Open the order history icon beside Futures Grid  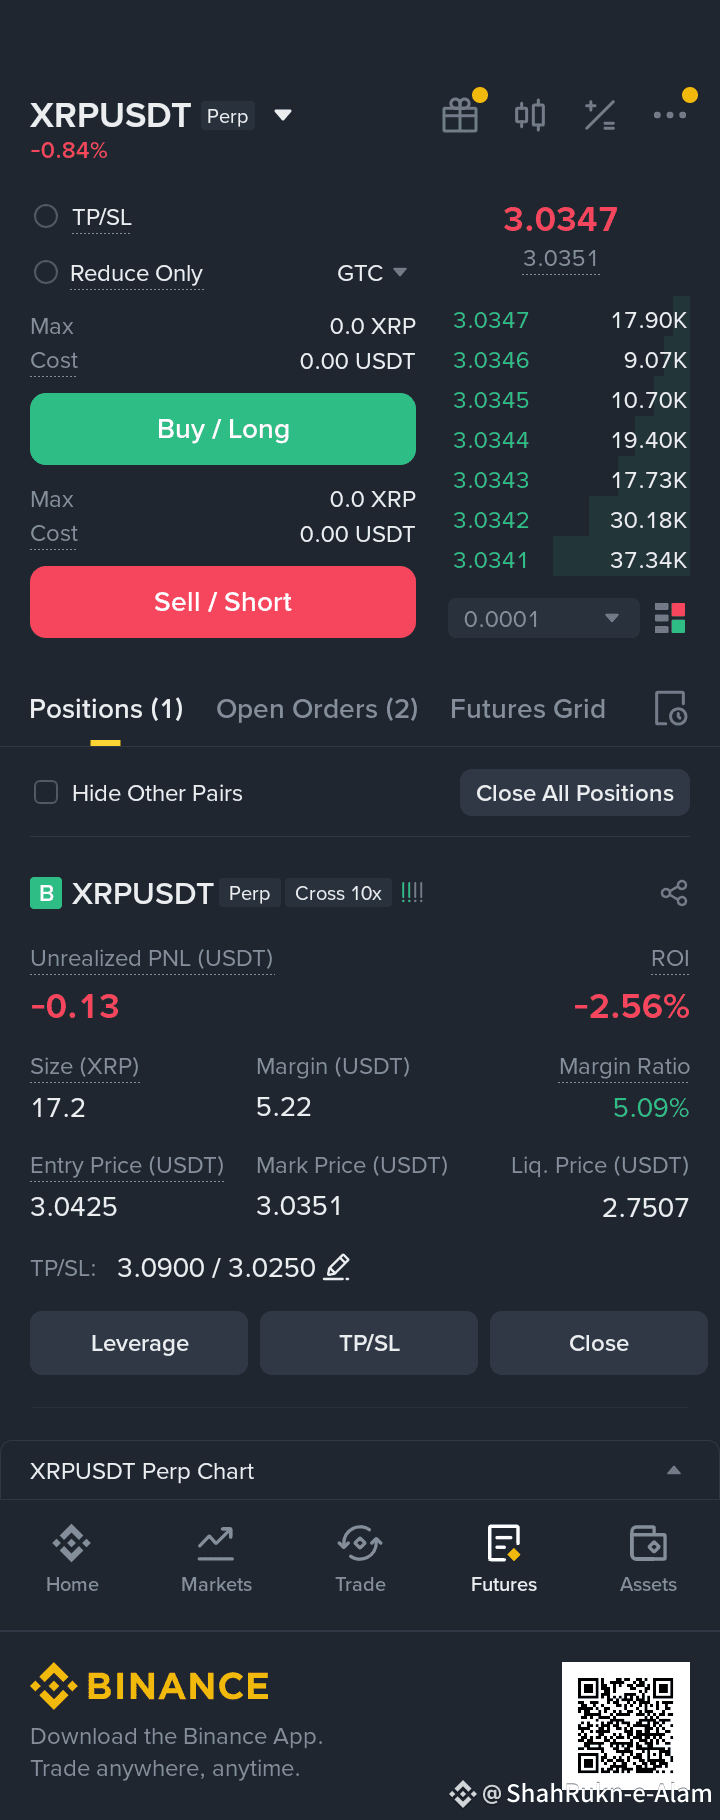click(x=670, y=708)
